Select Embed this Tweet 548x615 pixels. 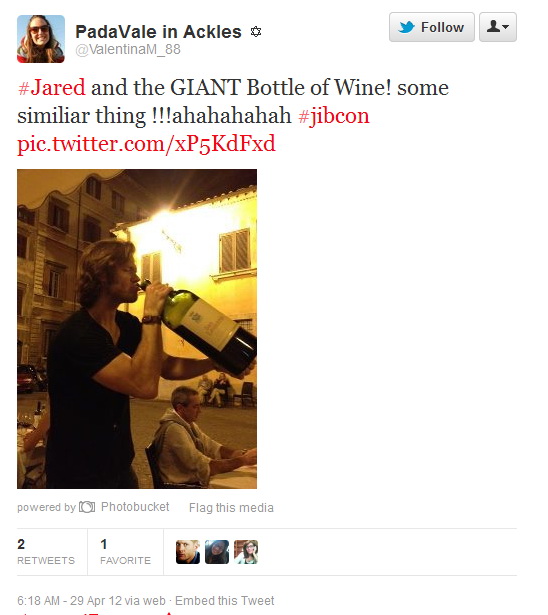[x=224, y=600]
